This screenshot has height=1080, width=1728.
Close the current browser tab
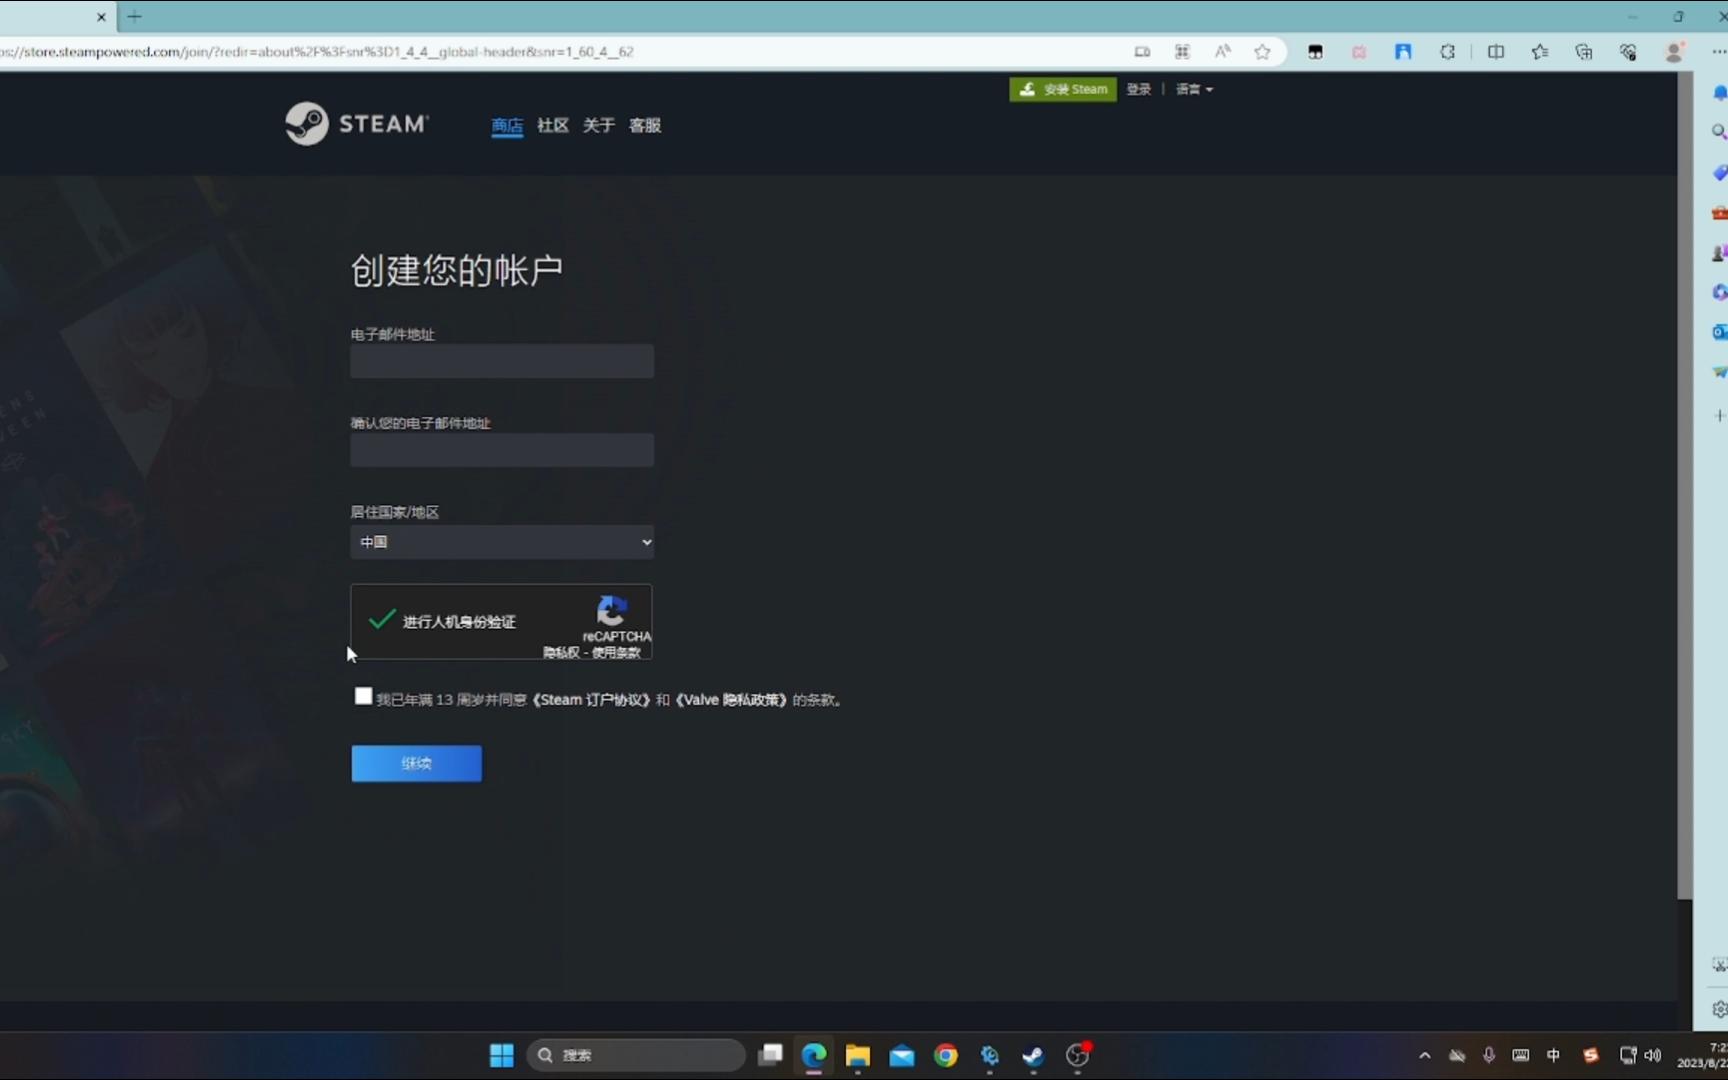(101, 16)
